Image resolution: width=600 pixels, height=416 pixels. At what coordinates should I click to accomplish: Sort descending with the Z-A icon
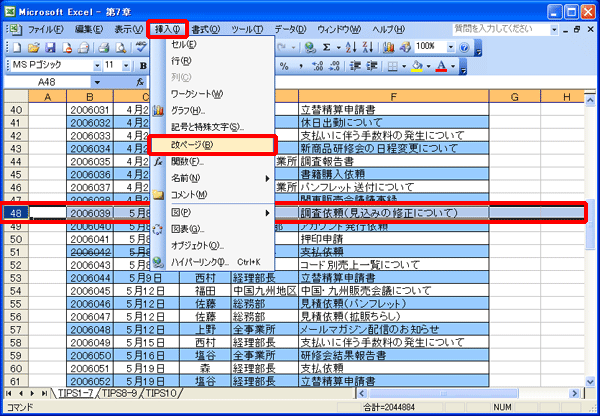click(368, 47)
